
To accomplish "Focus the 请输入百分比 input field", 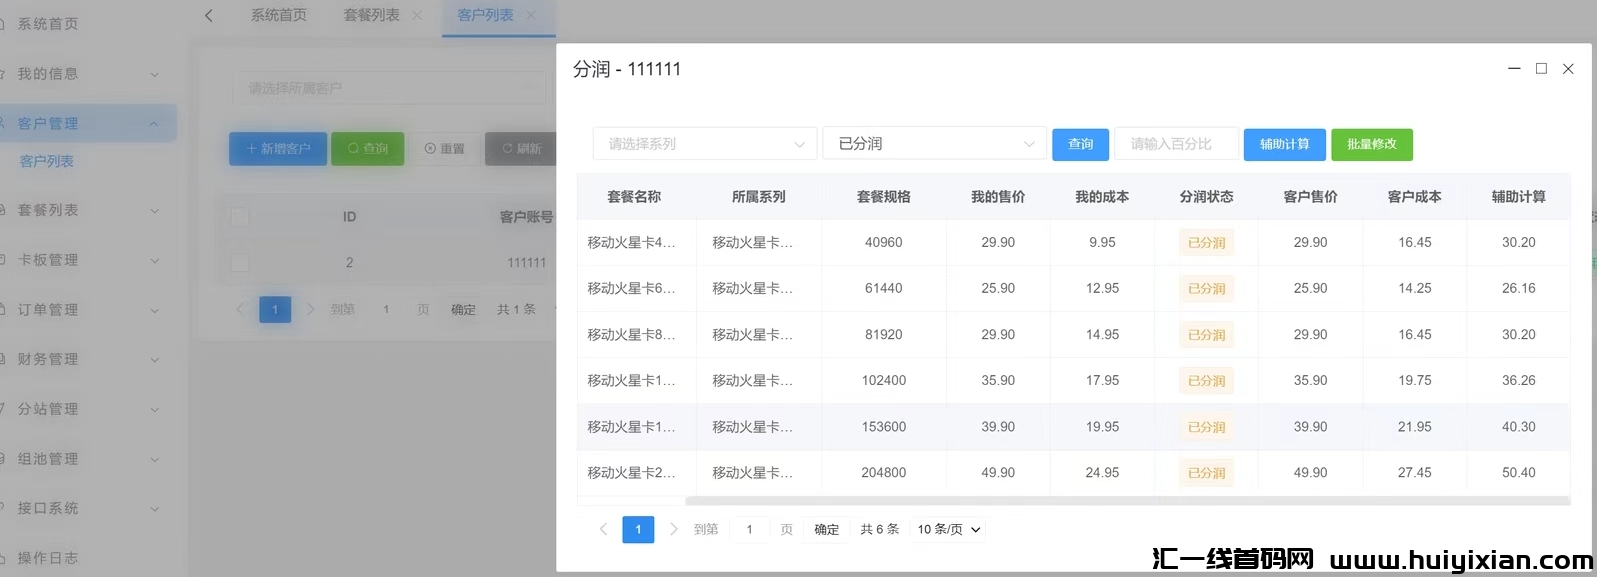I will coord(1176,144).
